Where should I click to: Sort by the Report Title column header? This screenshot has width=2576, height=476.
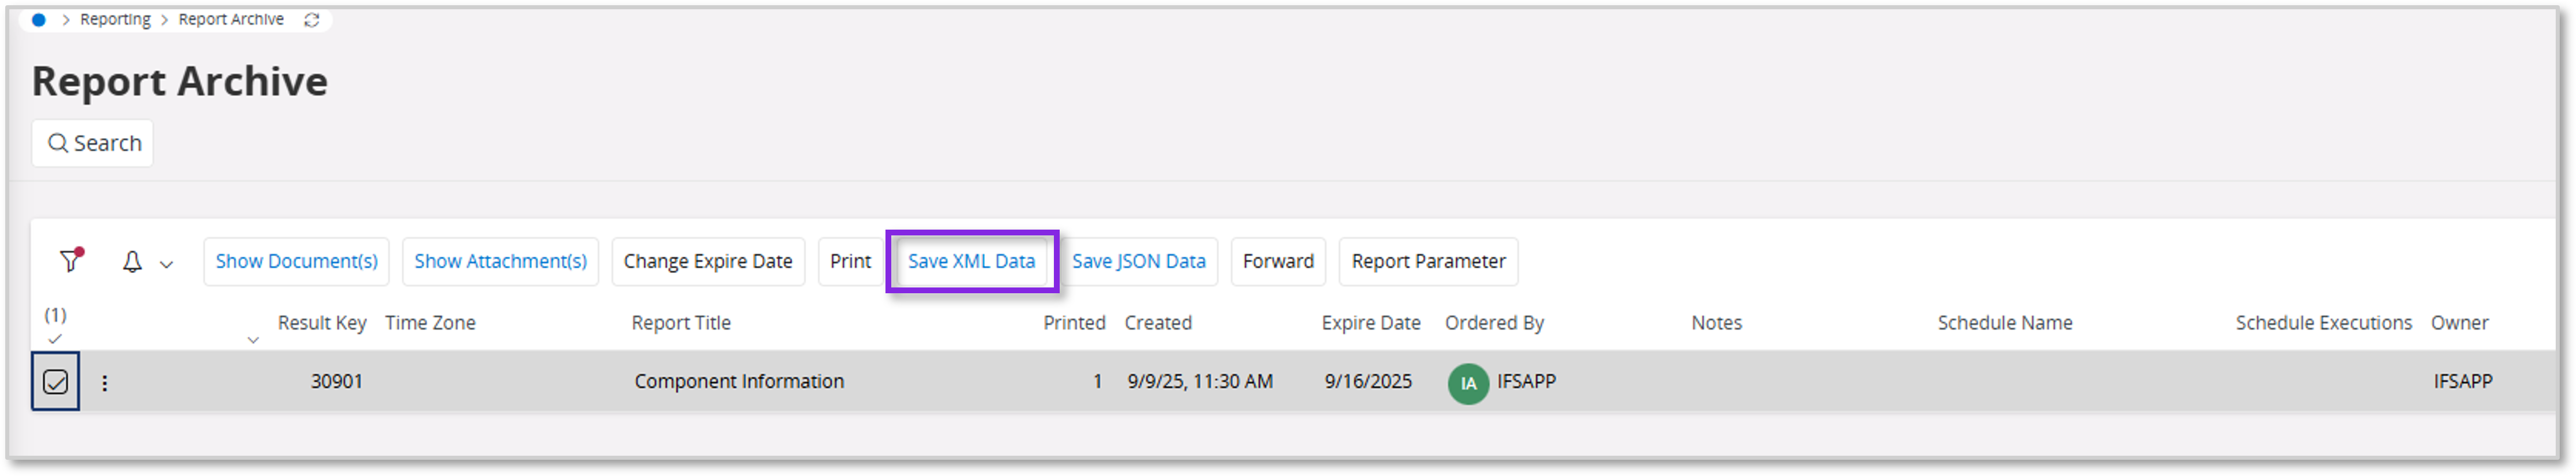pos(681,323)
